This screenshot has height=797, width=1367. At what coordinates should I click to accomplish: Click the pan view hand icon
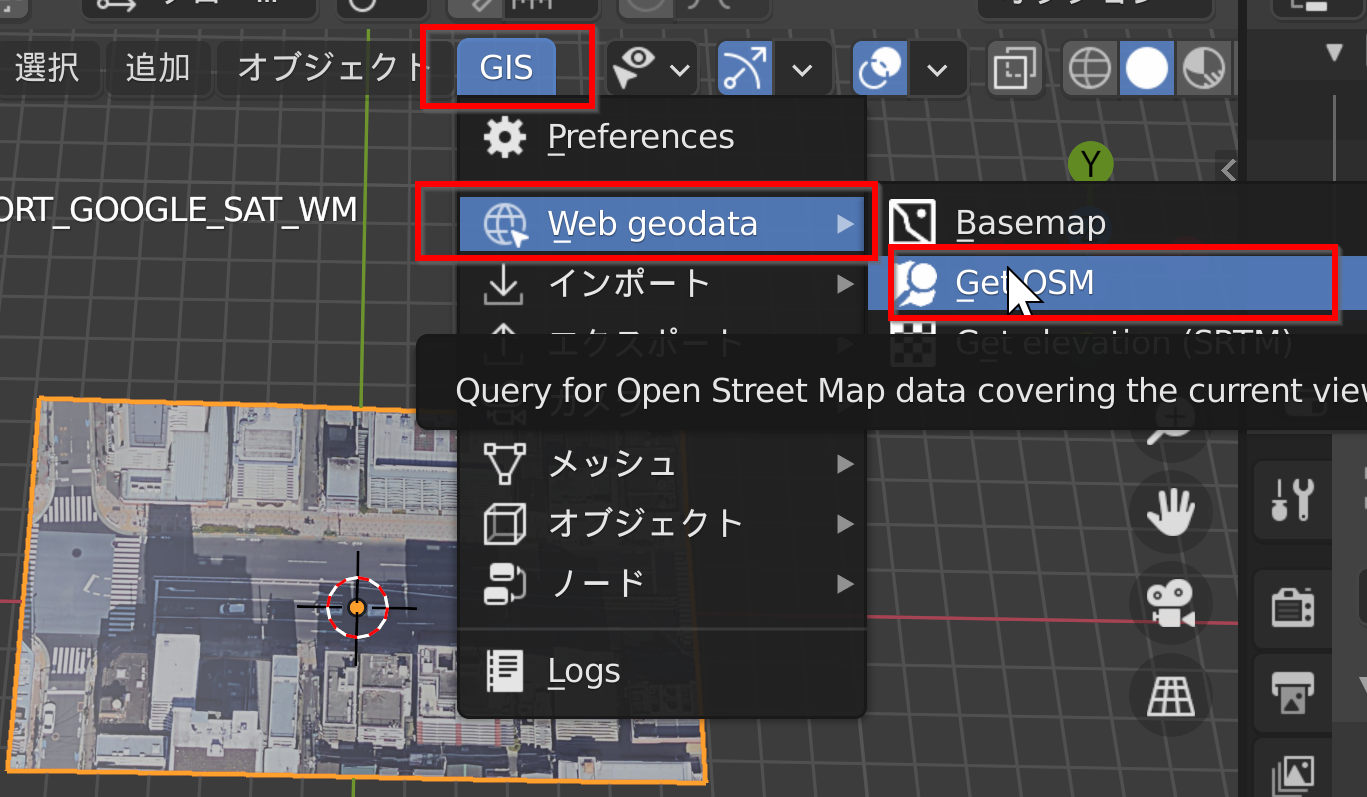tap(1171, 512)
